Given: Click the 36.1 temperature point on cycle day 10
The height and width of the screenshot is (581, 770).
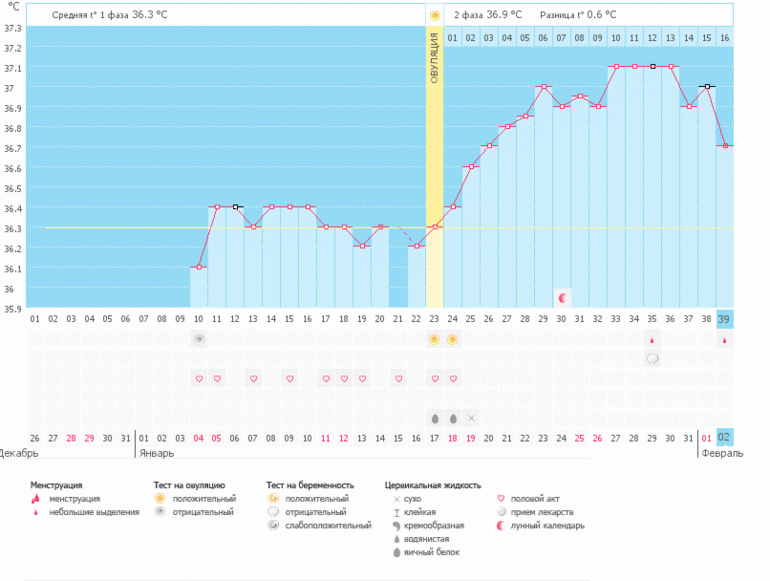Looking at the screenshot, I should (199, 267).
